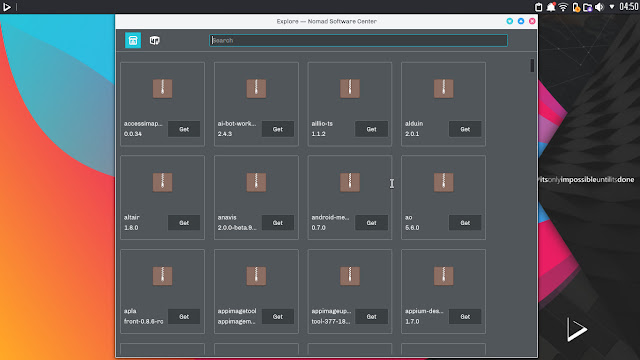Open the installed apps library icon

point(154,40)
